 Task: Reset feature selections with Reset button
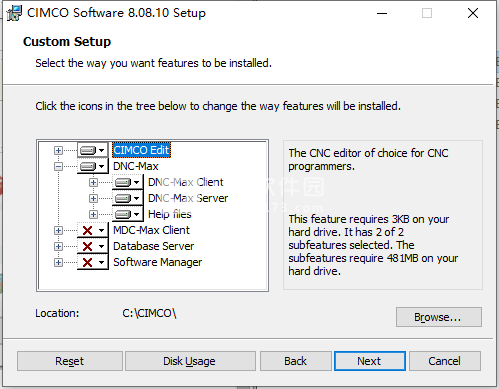(x=70, y=361)
